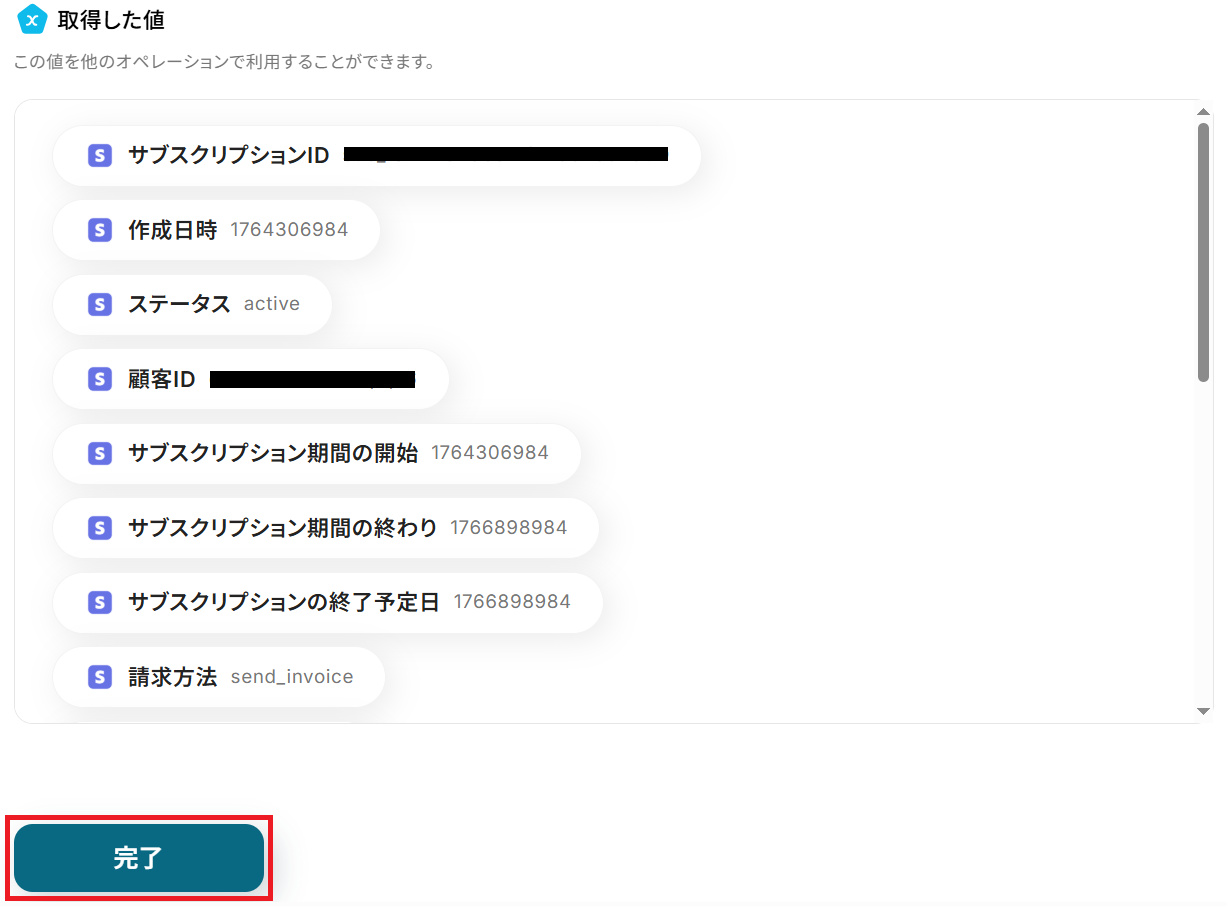
Task: Click the scrollbar down arrow
Action: tap(1204, 711)
